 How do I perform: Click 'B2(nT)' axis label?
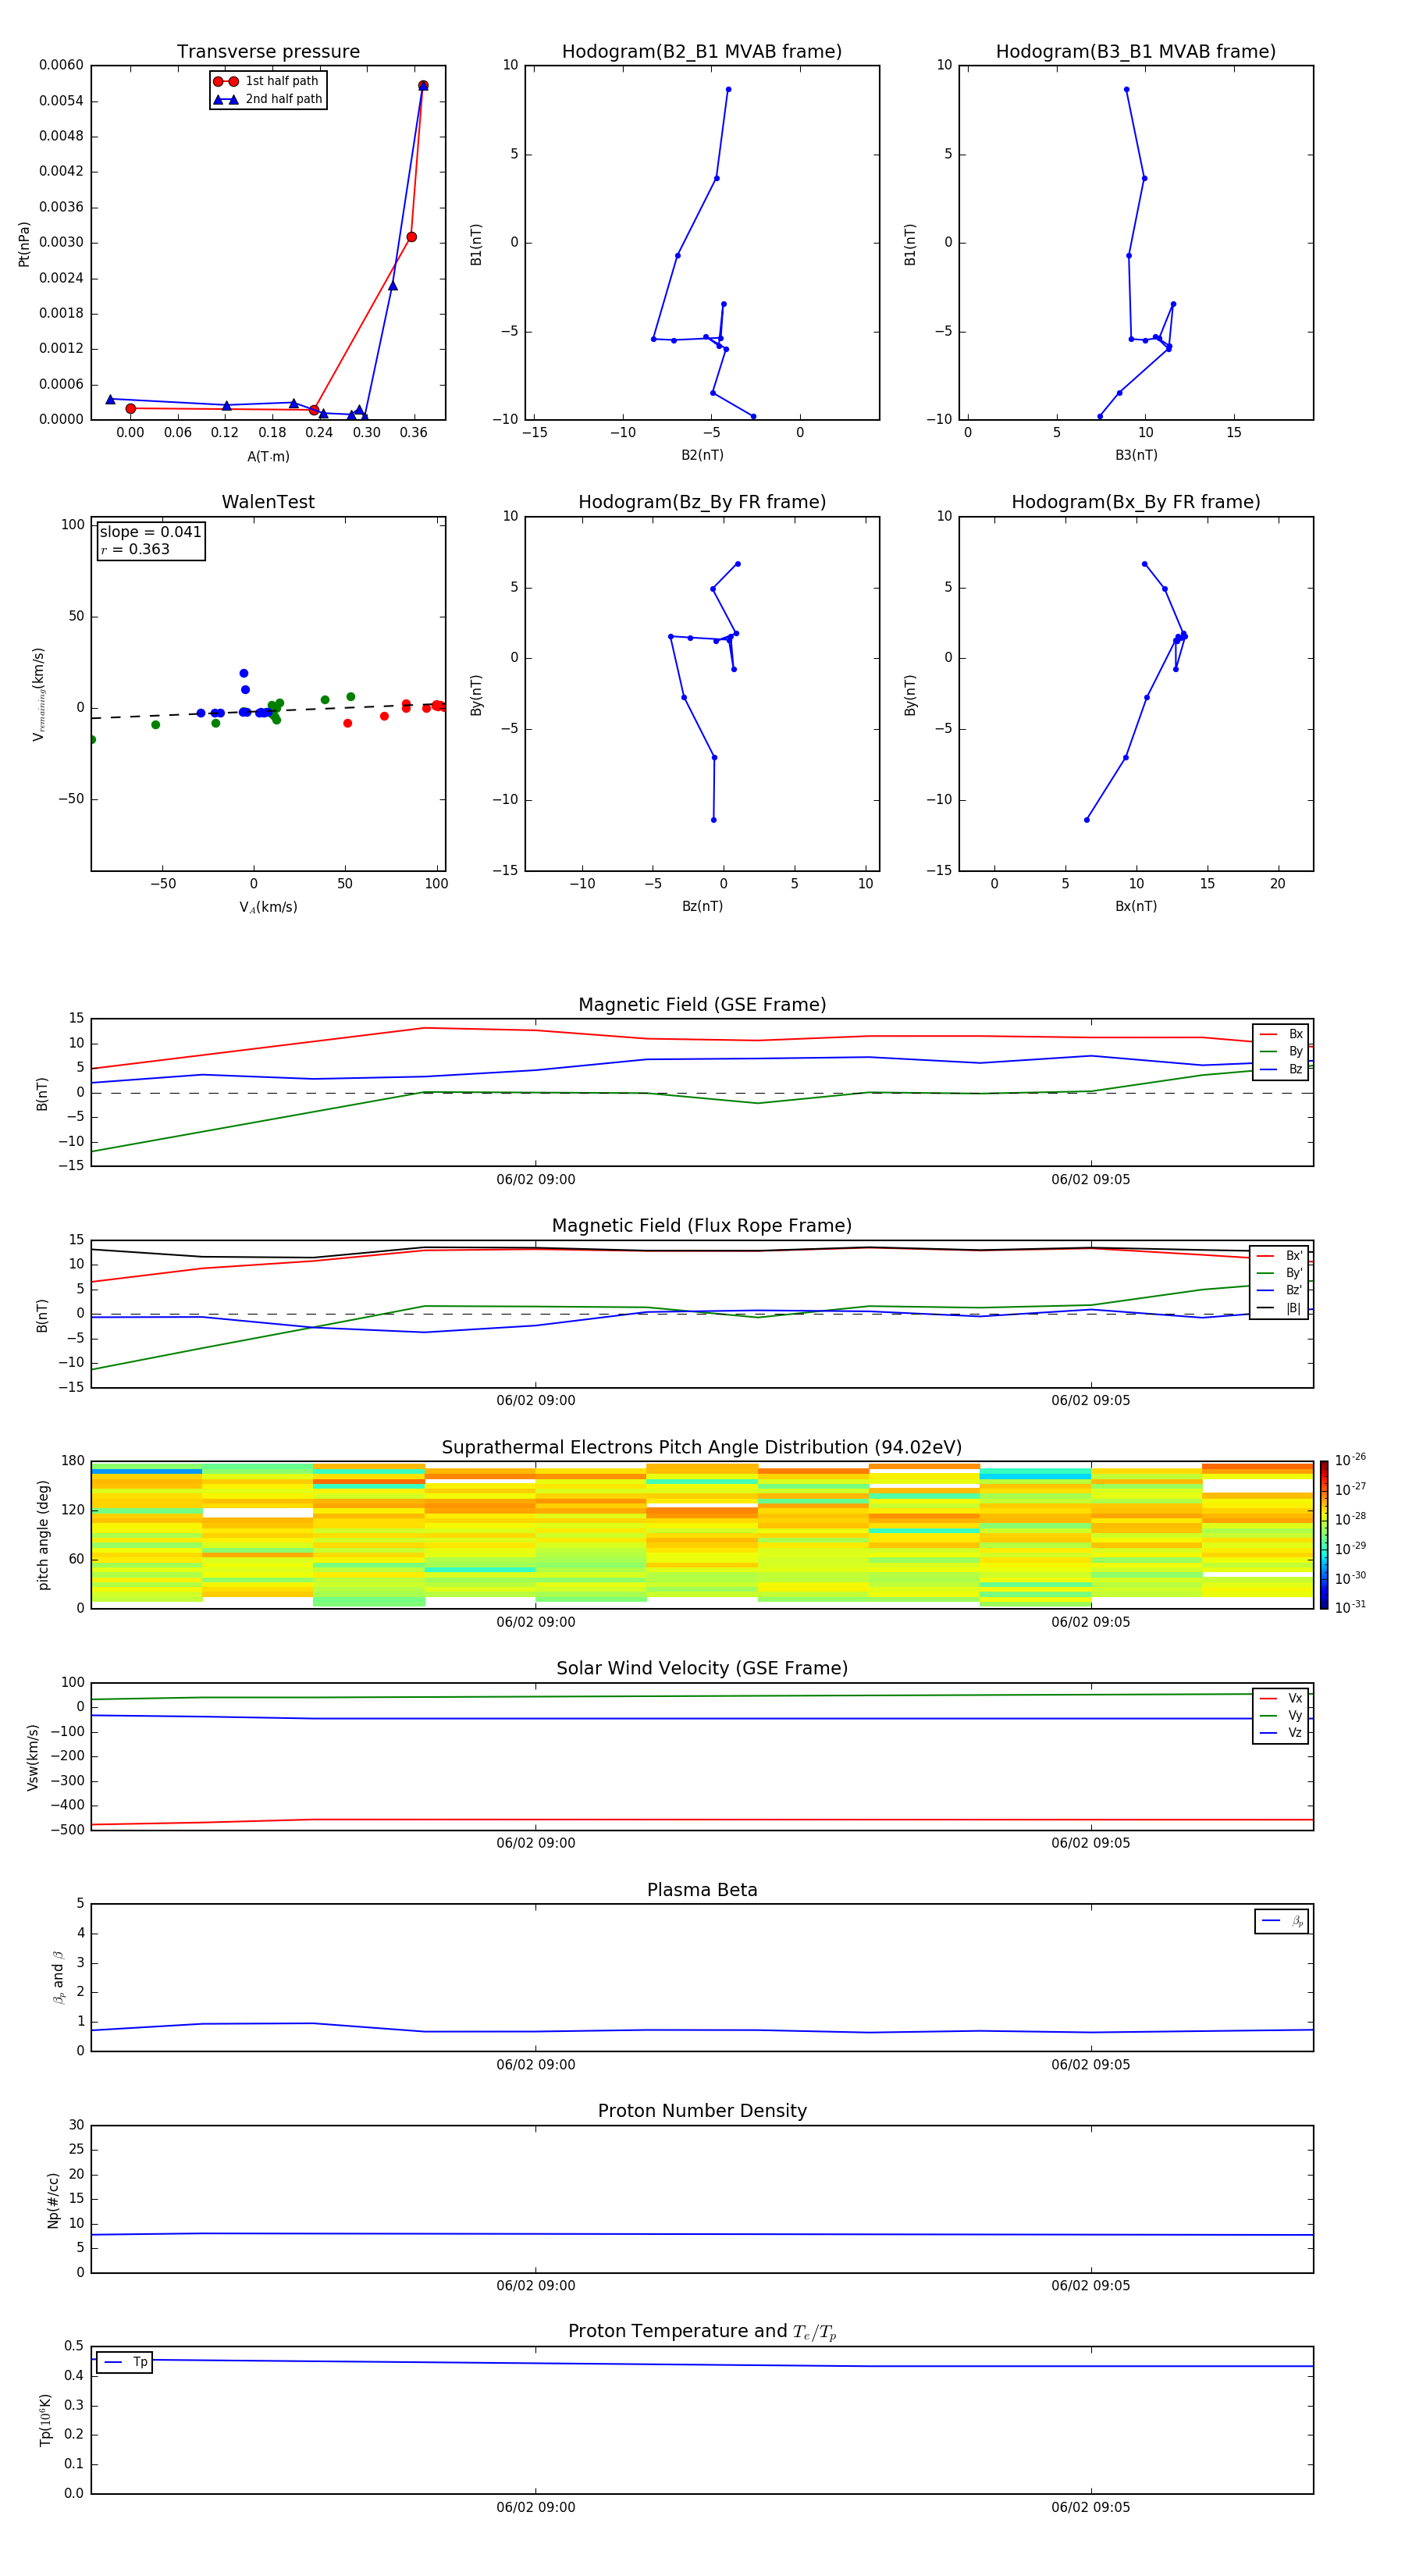point(702,455)
